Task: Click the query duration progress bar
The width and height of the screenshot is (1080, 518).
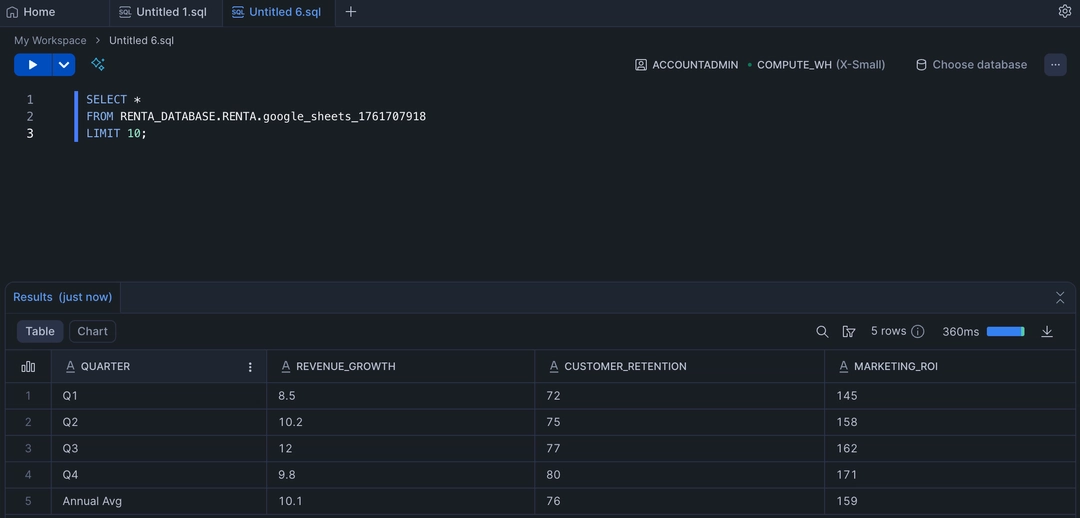Action: point(1005,332)
